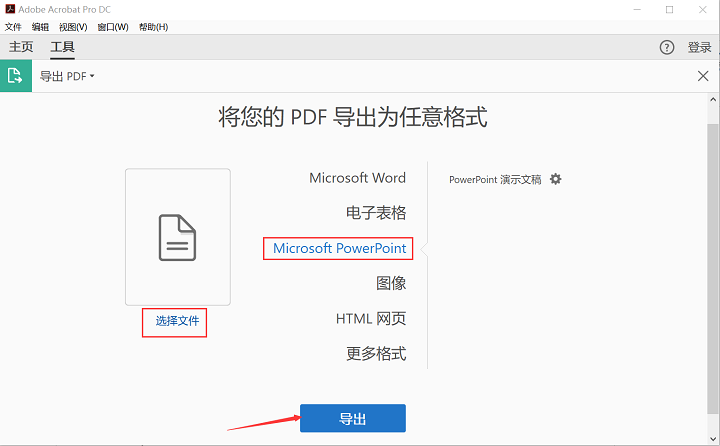Viewport: 720px width, 446px height.
Task: Select Microsoft PowerPoint export format
Action: click(339, 248)
